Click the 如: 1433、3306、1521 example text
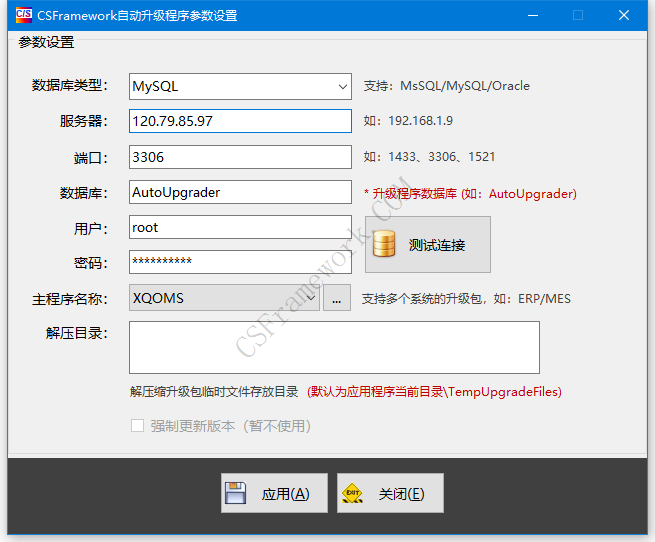 click(429, 157)
